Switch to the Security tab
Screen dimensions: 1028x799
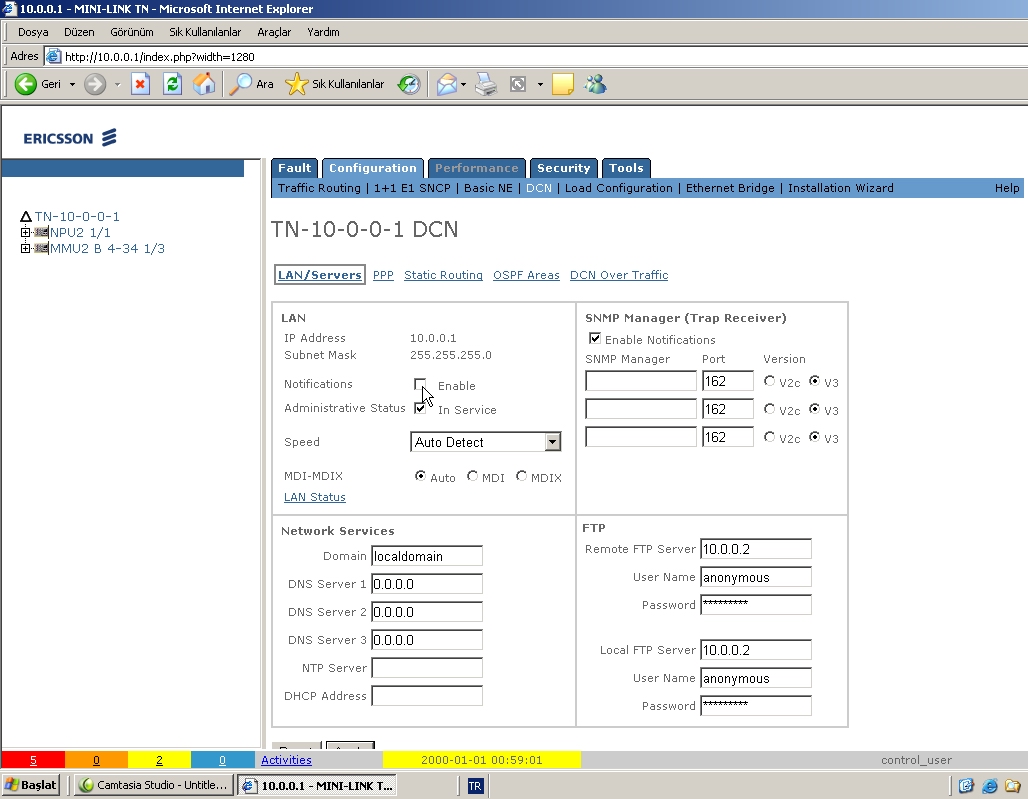[564, 168]
